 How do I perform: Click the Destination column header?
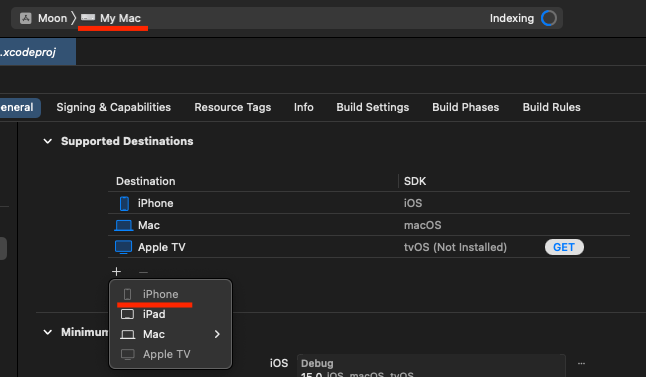145,181
